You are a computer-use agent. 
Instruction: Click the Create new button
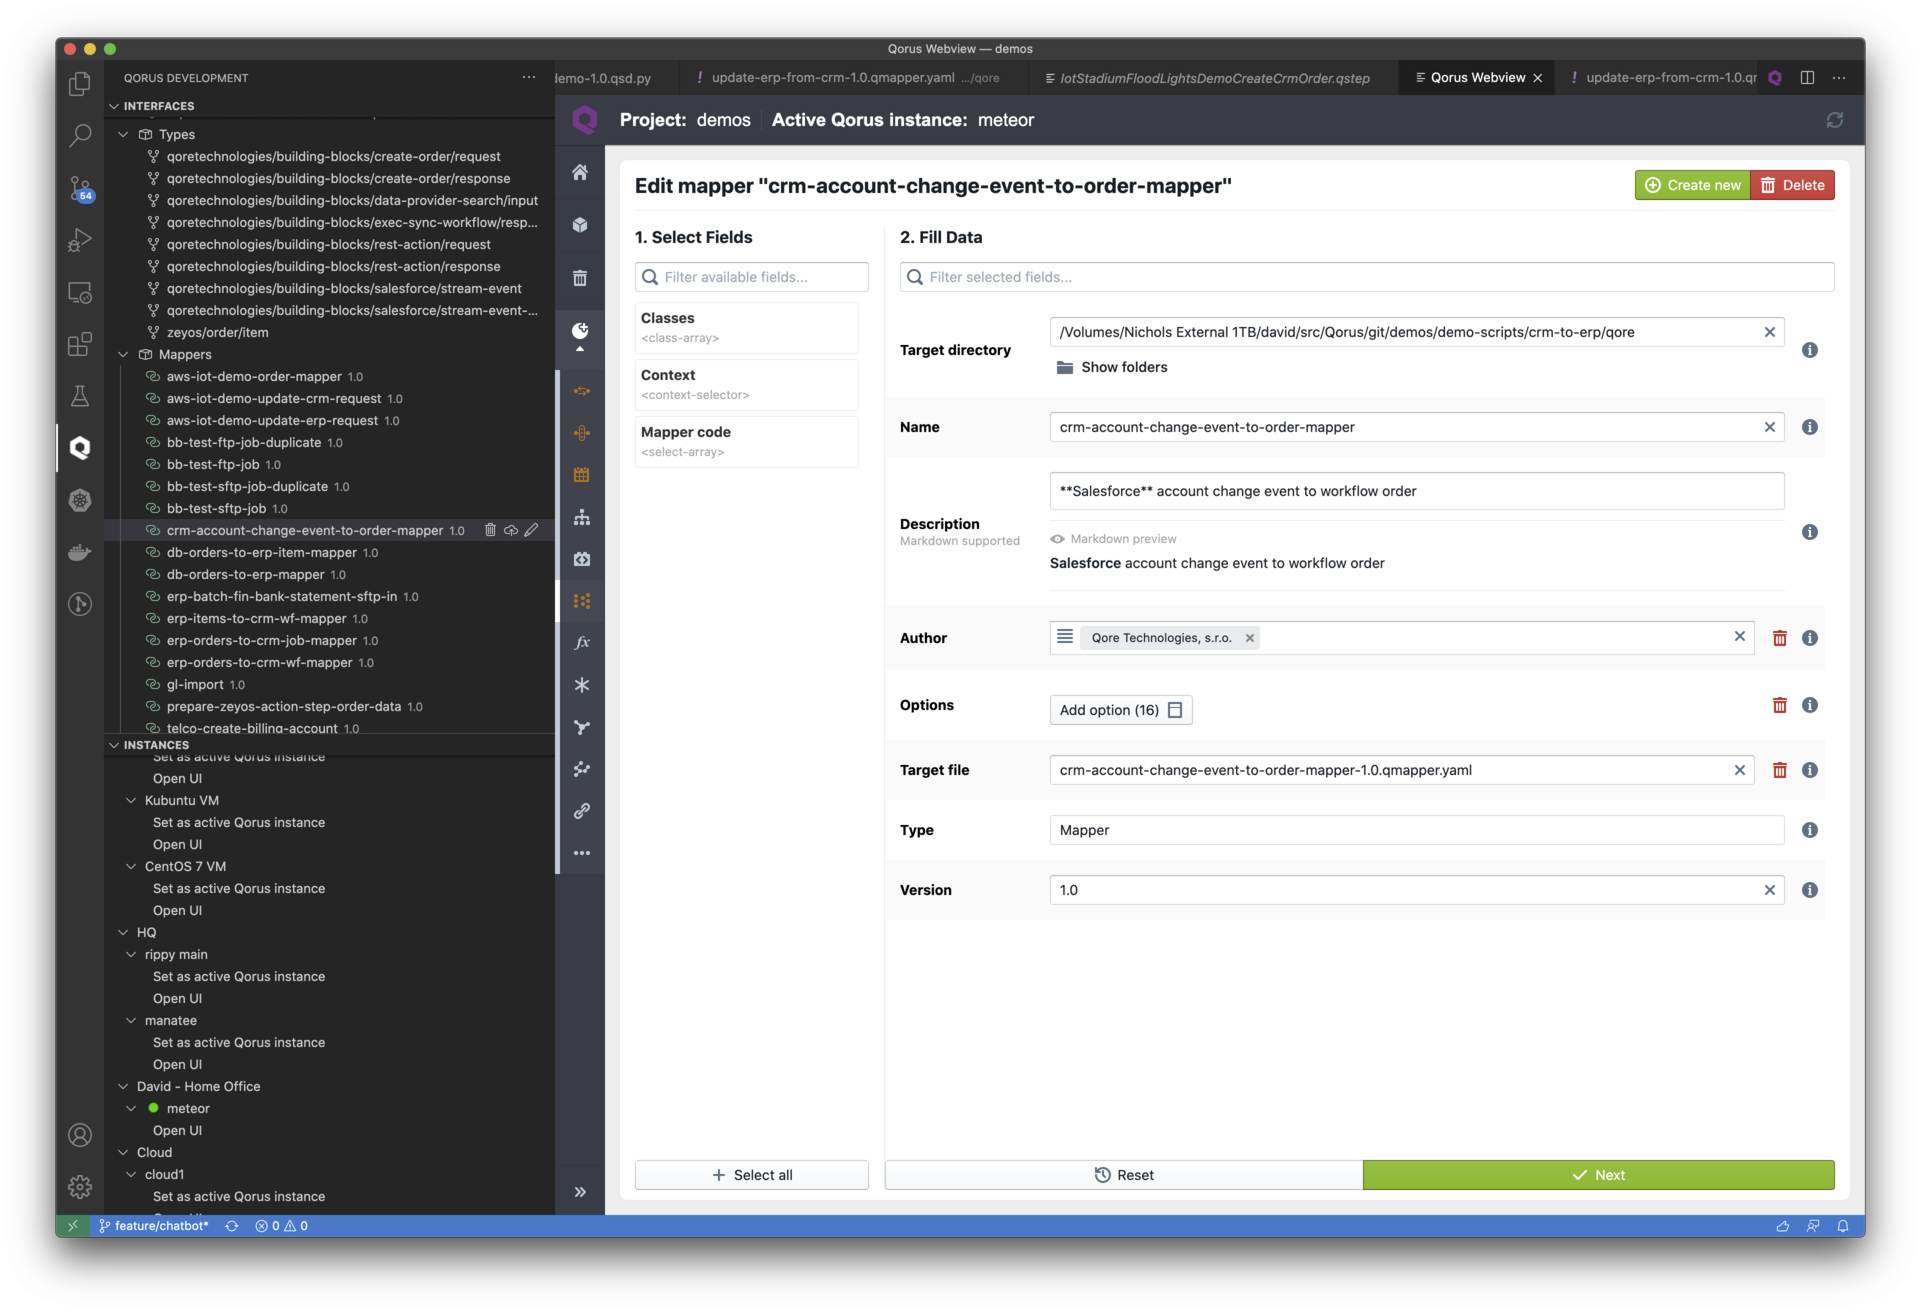tap(1692, 185)
